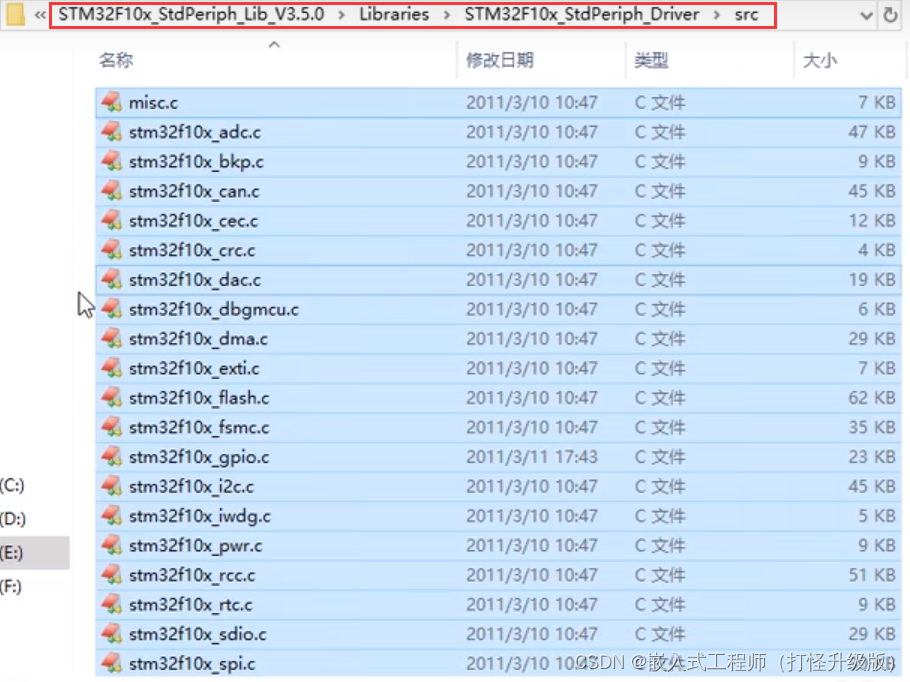Open the address bar dropdown arrow
This screenshot has width=910, height=682.
(x=868, y=15)
